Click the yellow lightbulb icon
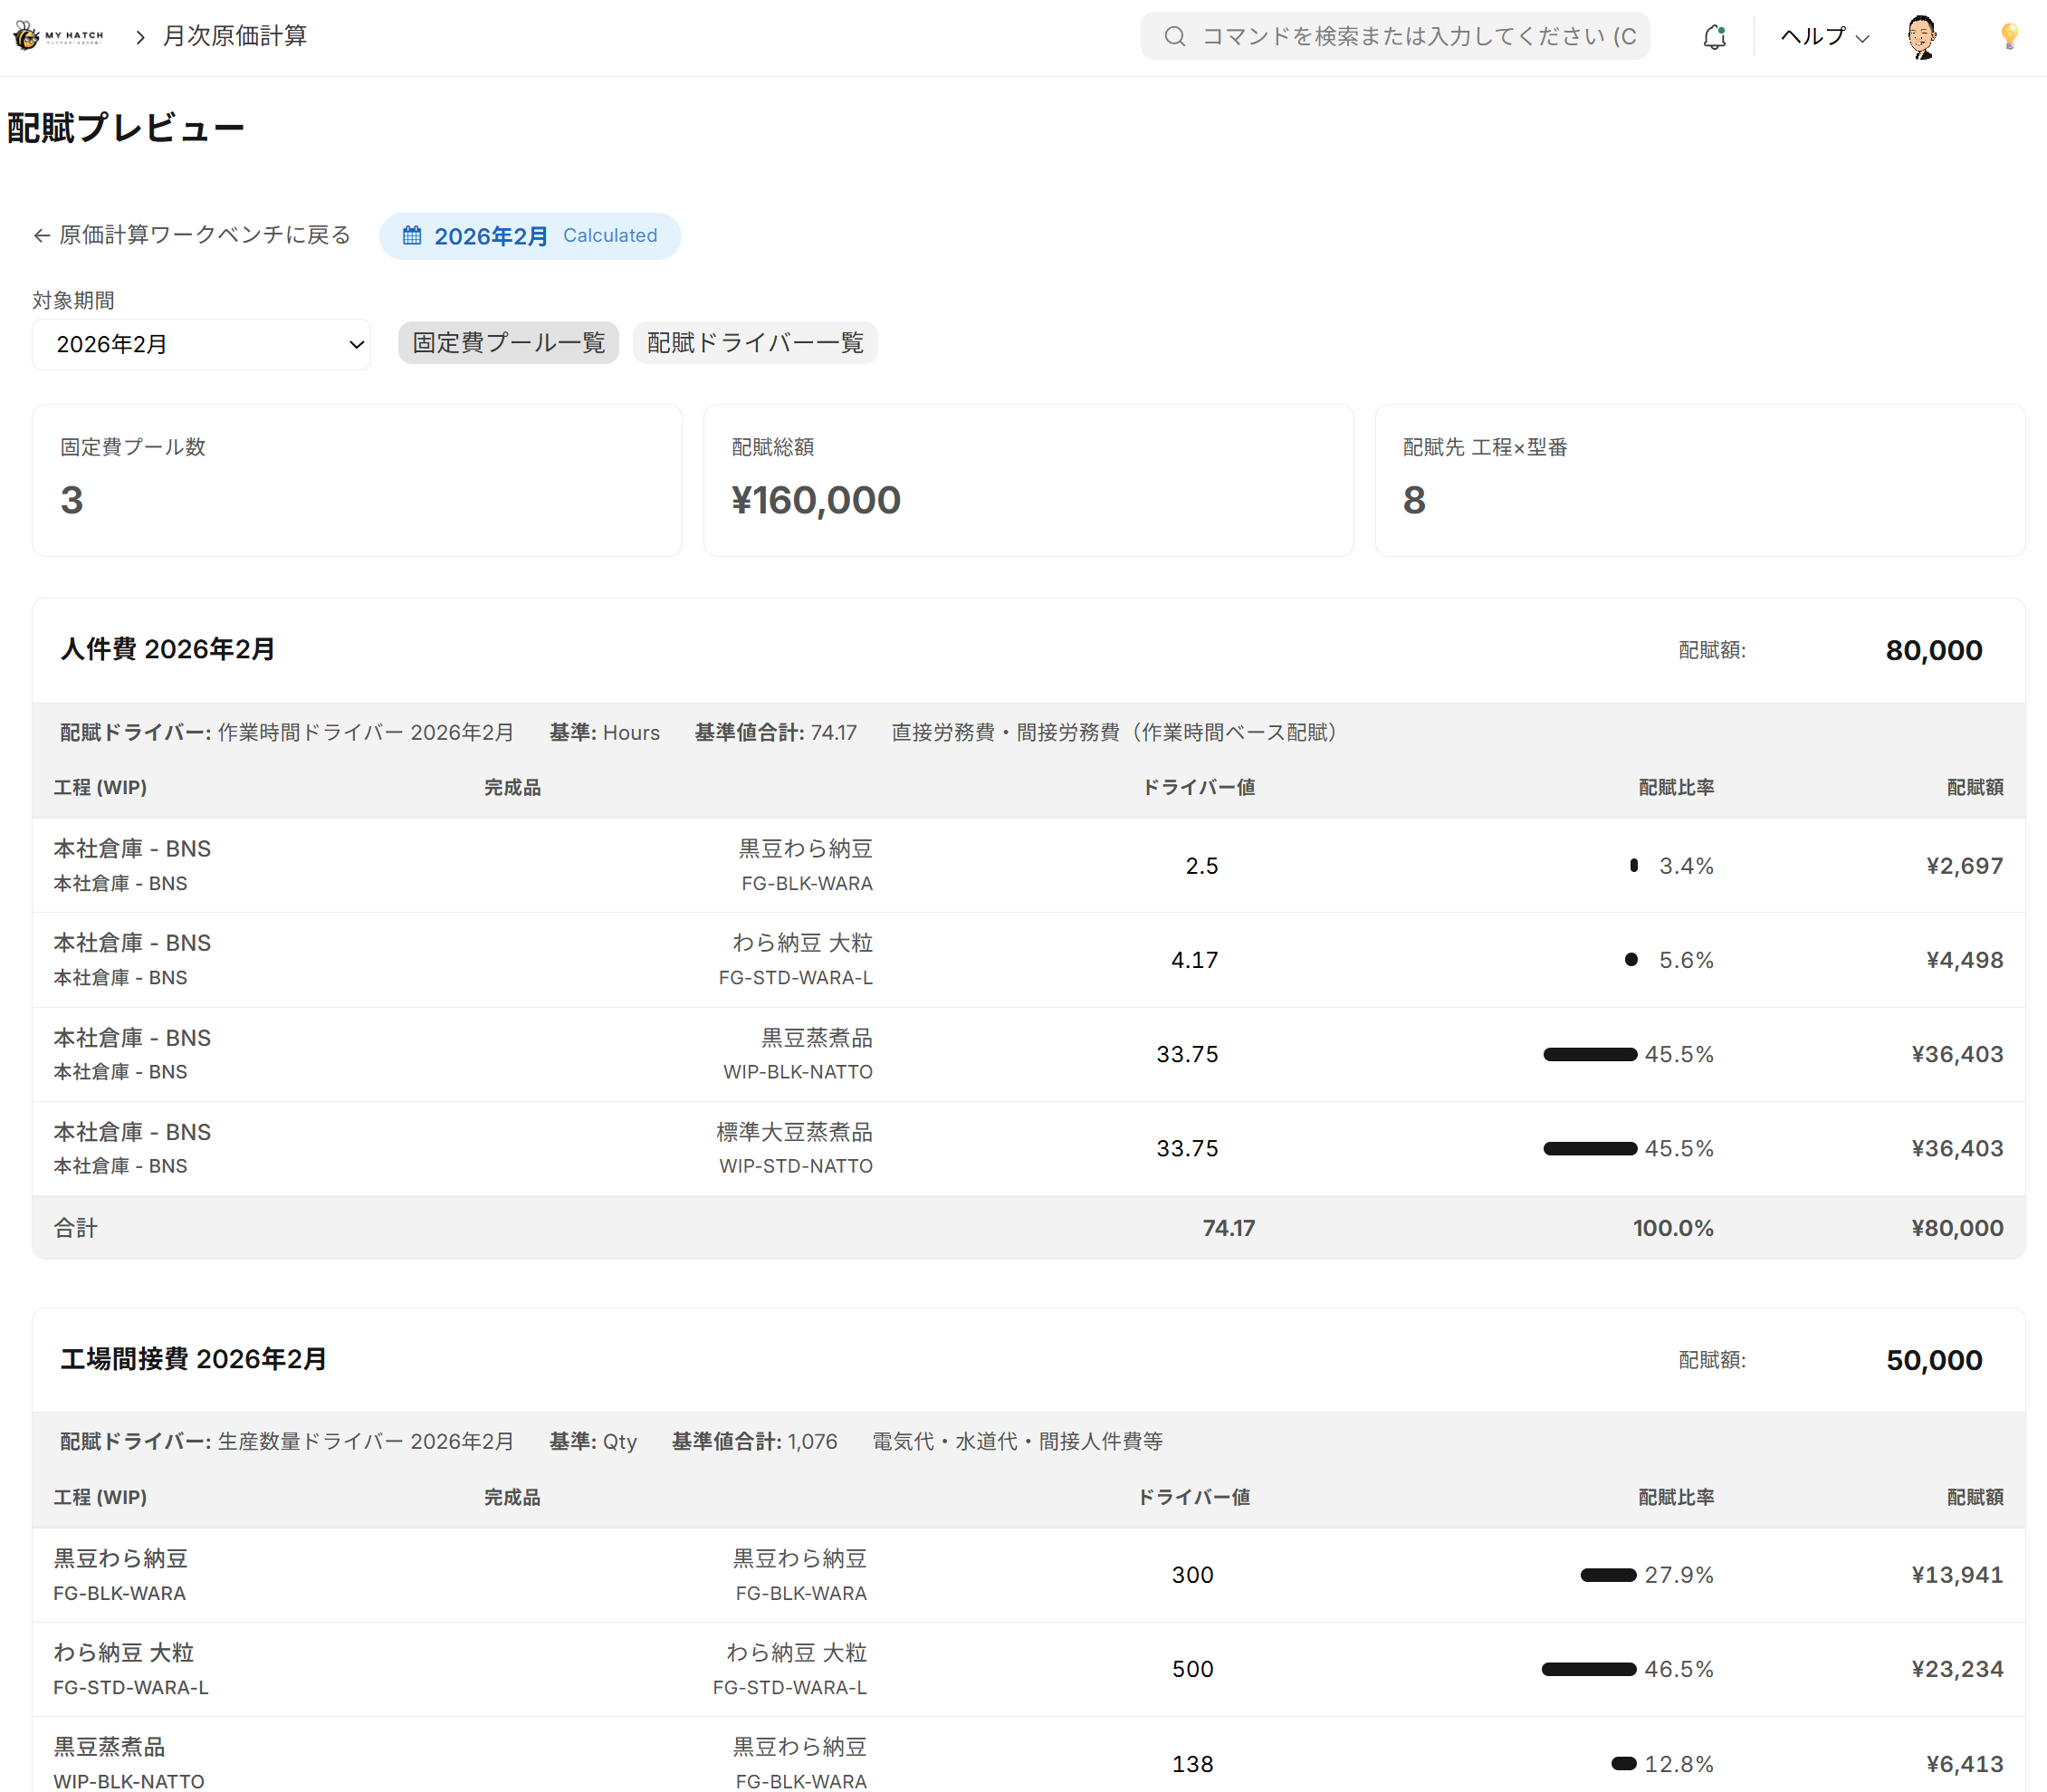 coord(2008,37)
